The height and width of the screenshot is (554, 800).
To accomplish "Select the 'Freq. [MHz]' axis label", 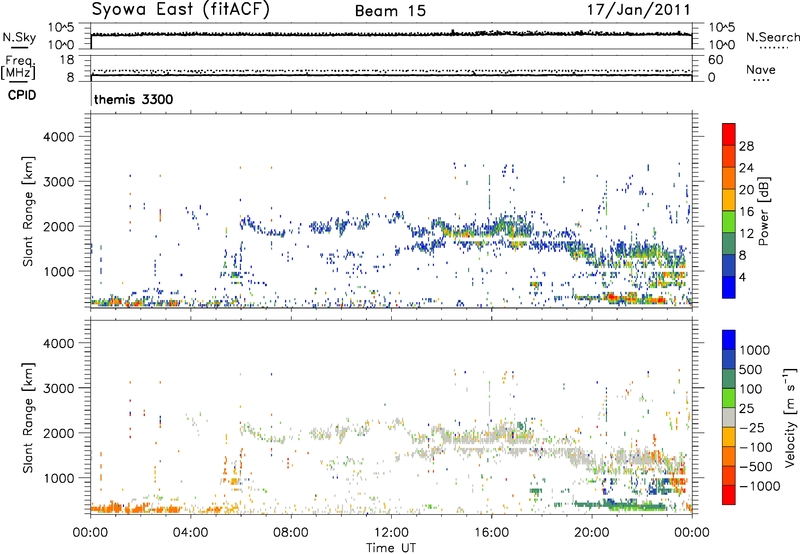I will click(x=18, y=68).
